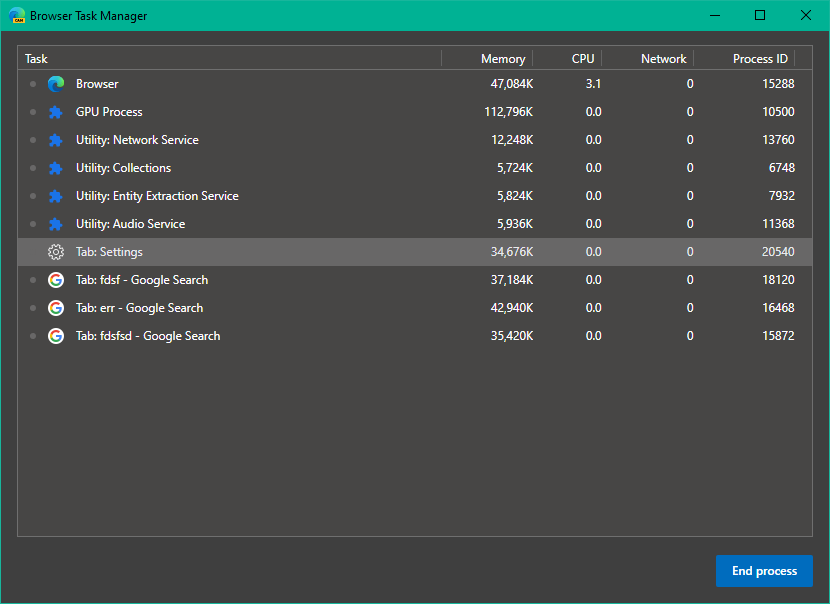Click process ID 7932

(782, 196)
